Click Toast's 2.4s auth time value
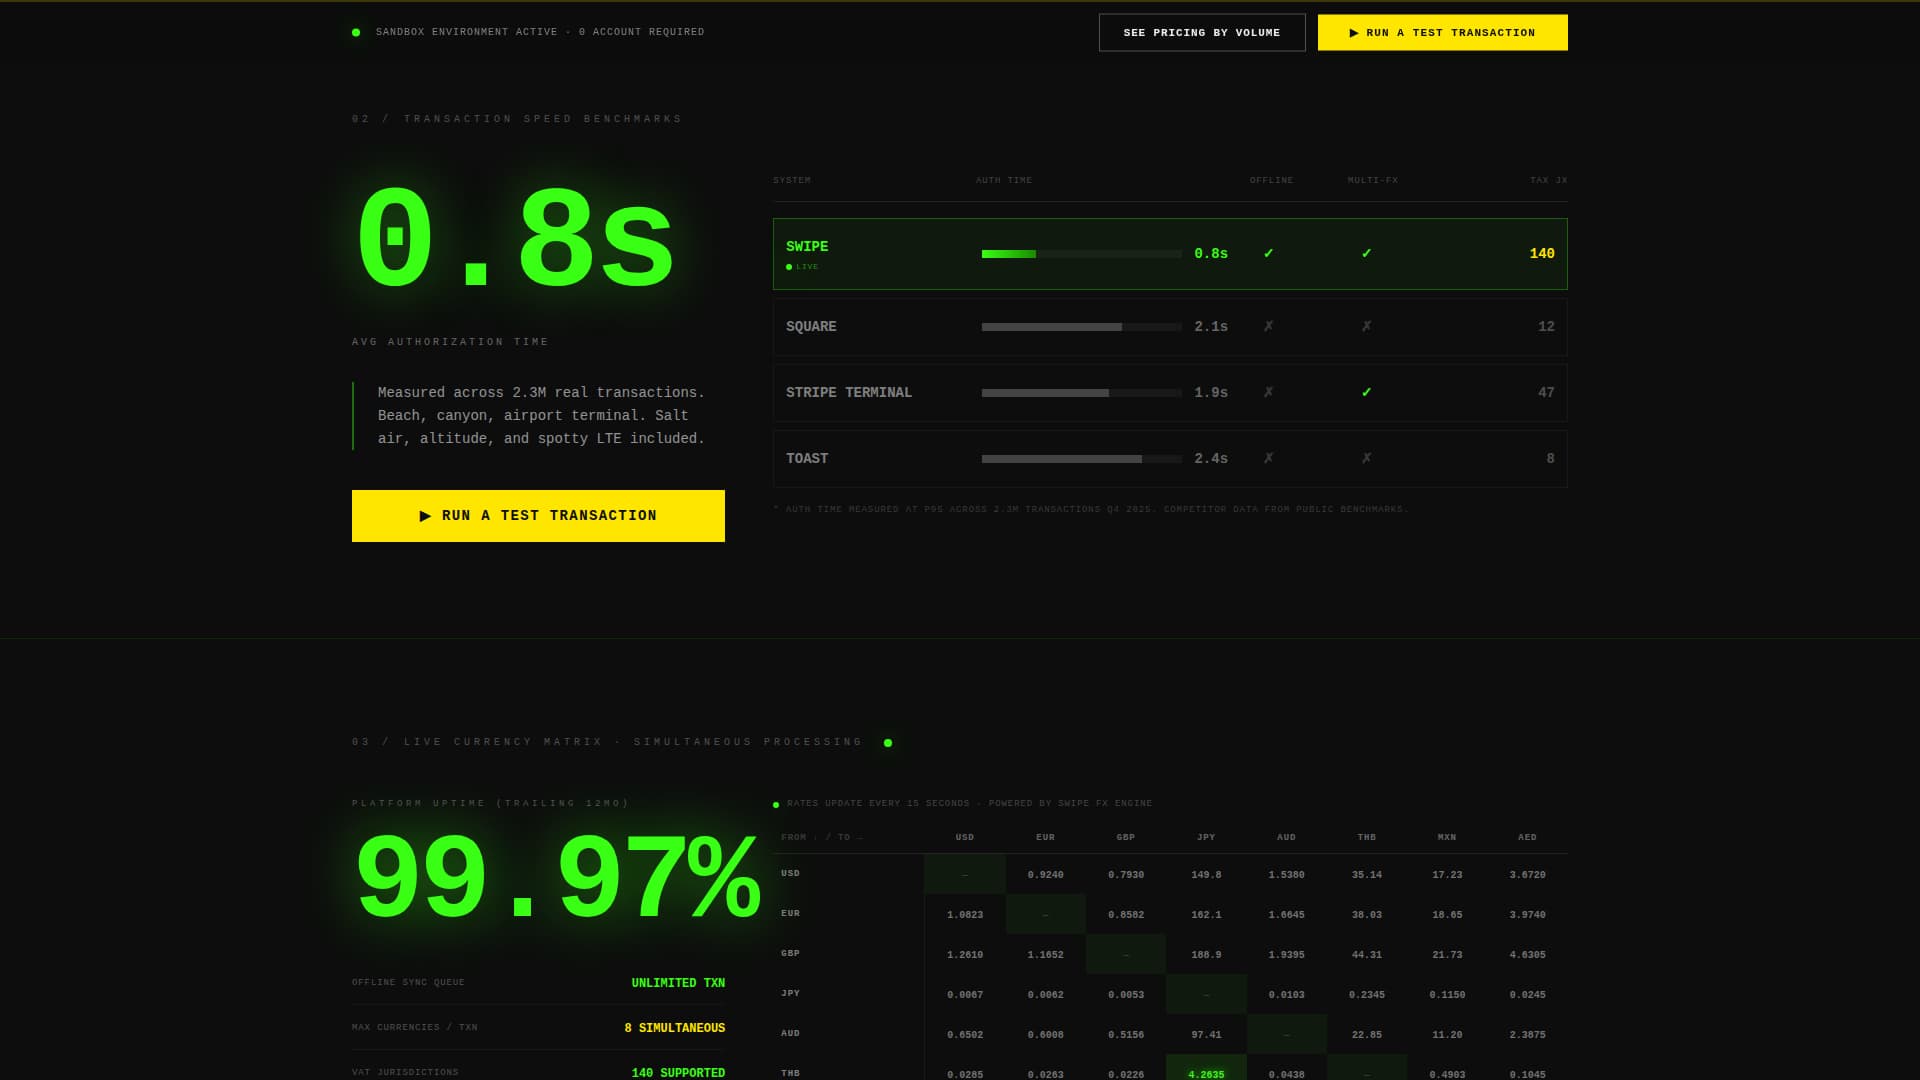Viewport: 1920px width, 1080px height. click(x=1211, y=459)
